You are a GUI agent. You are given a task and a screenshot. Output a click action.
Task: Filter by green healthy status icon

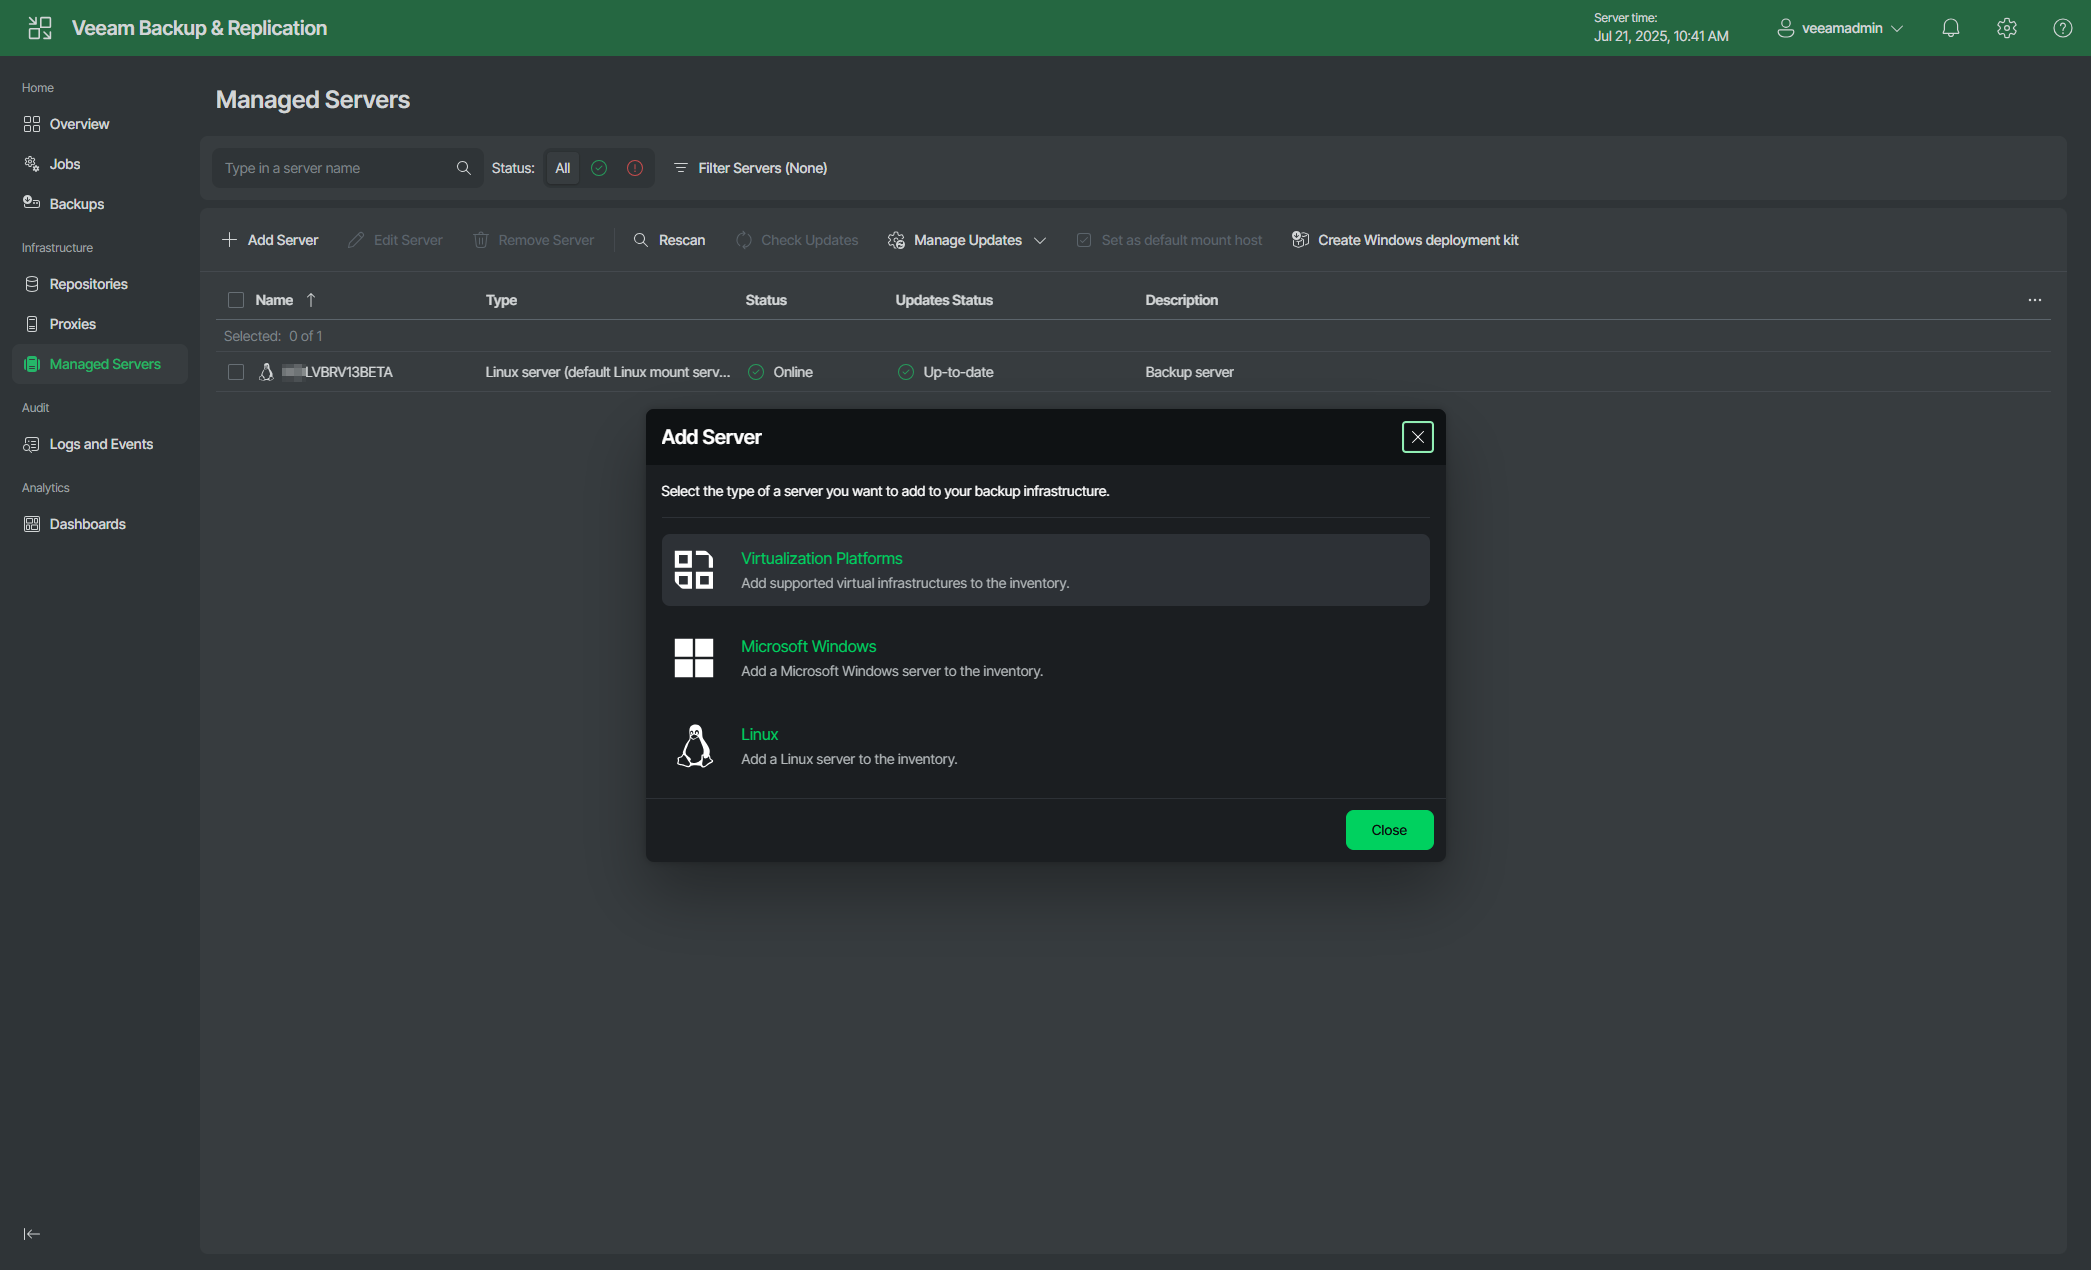point(599,168)
